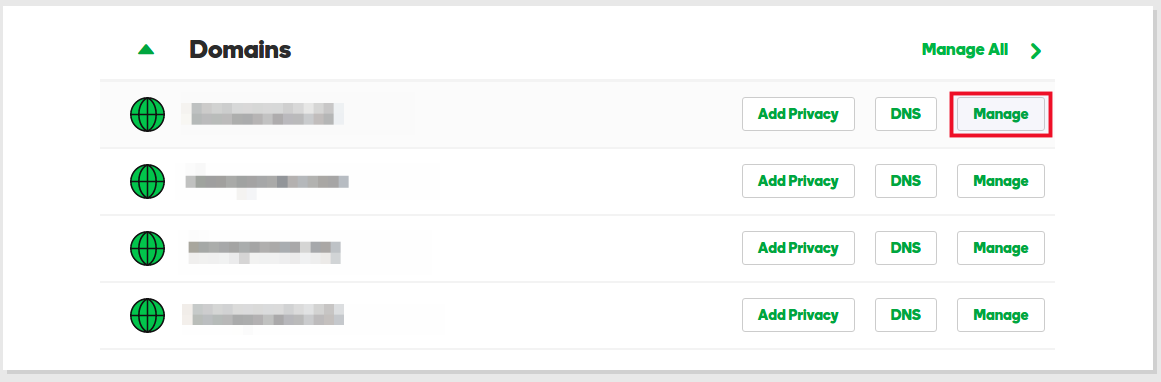Click the globe icon in the first domain row
The image size is (1161, 382).
[147, 115]
